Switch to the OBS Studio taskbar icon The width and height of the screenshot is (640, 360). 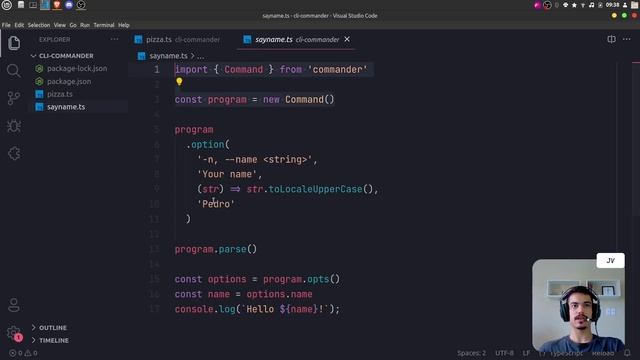pos(81,5)
